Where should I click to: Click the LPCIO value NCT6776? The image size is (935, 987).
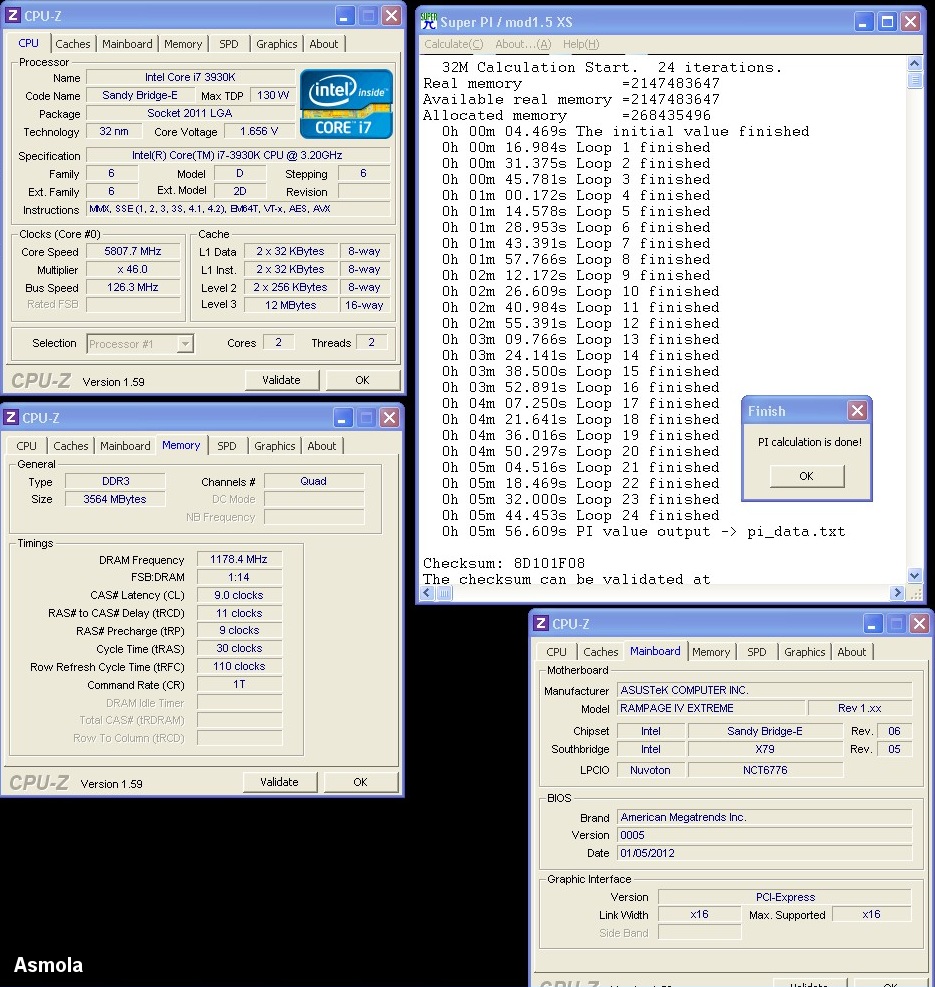pos(765,770)
